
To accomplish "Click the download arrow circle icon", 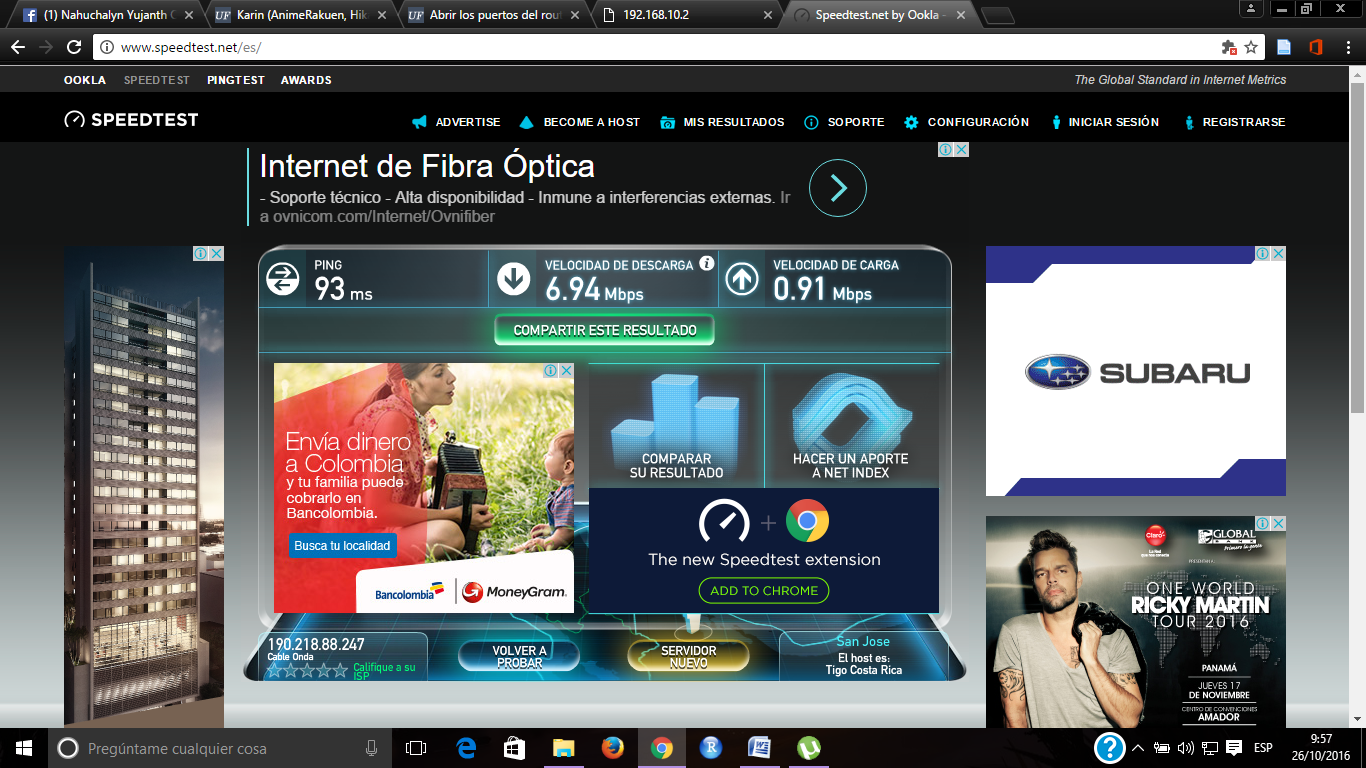I will pos(514,279).
